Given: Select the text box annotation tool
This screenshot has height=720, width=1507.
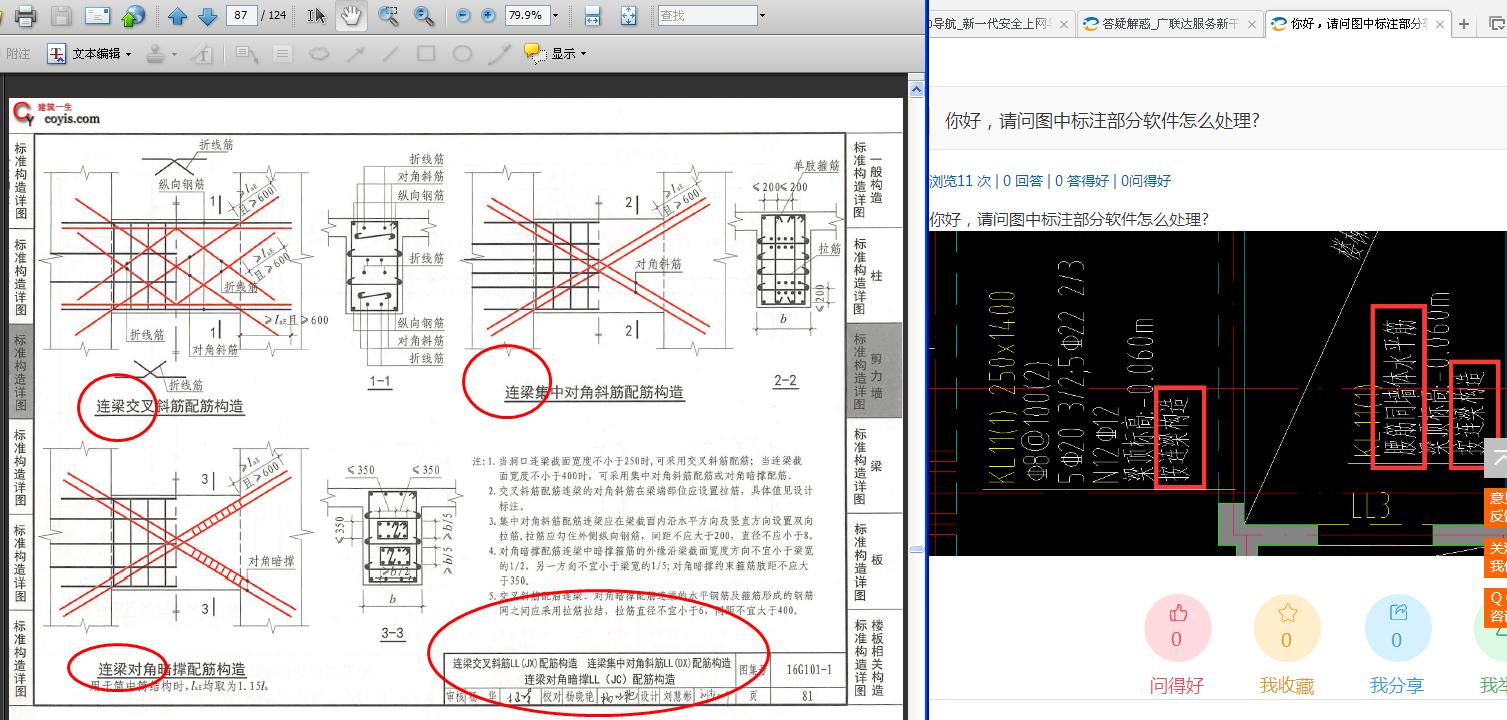Looking at the screenshot, I should (203, 54).
